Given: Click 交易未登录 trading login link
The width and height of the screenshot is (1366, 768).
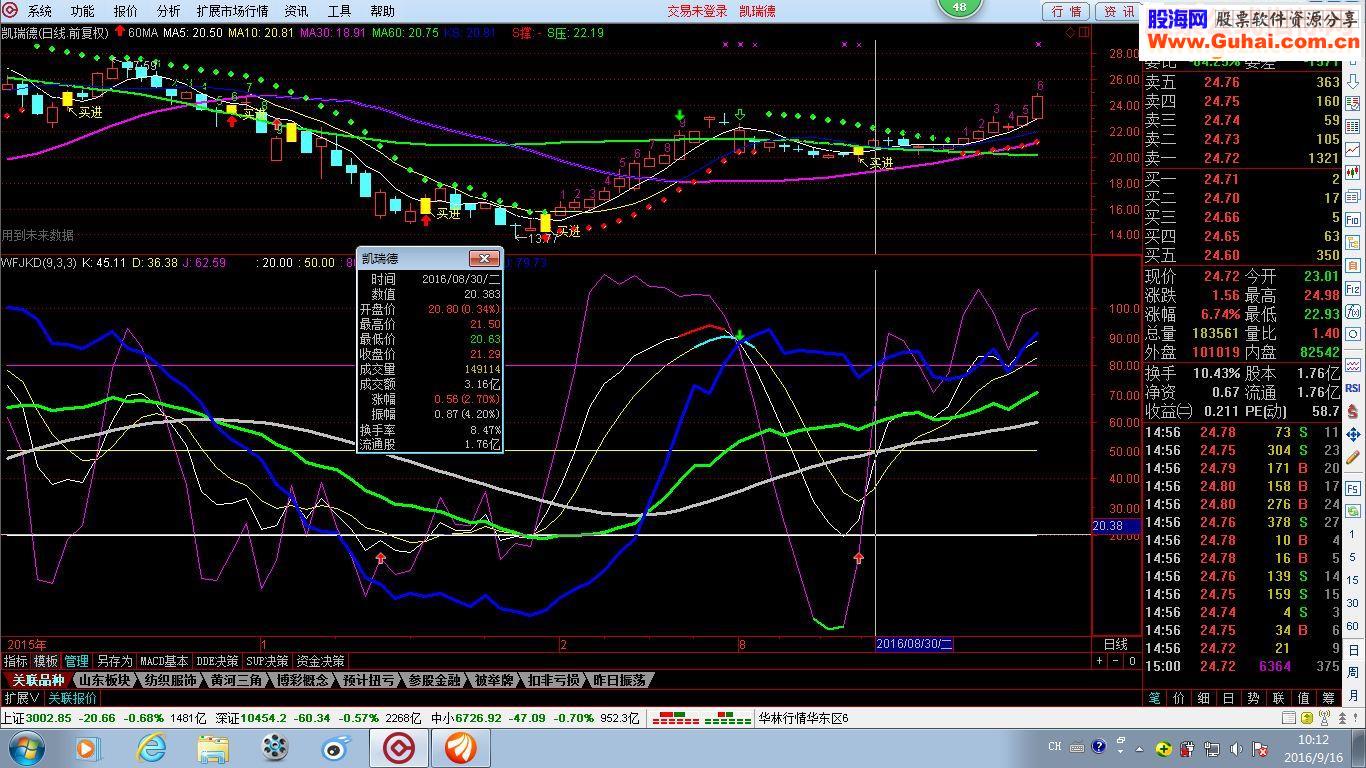Looking at the screenshot, I should [697, 11].
